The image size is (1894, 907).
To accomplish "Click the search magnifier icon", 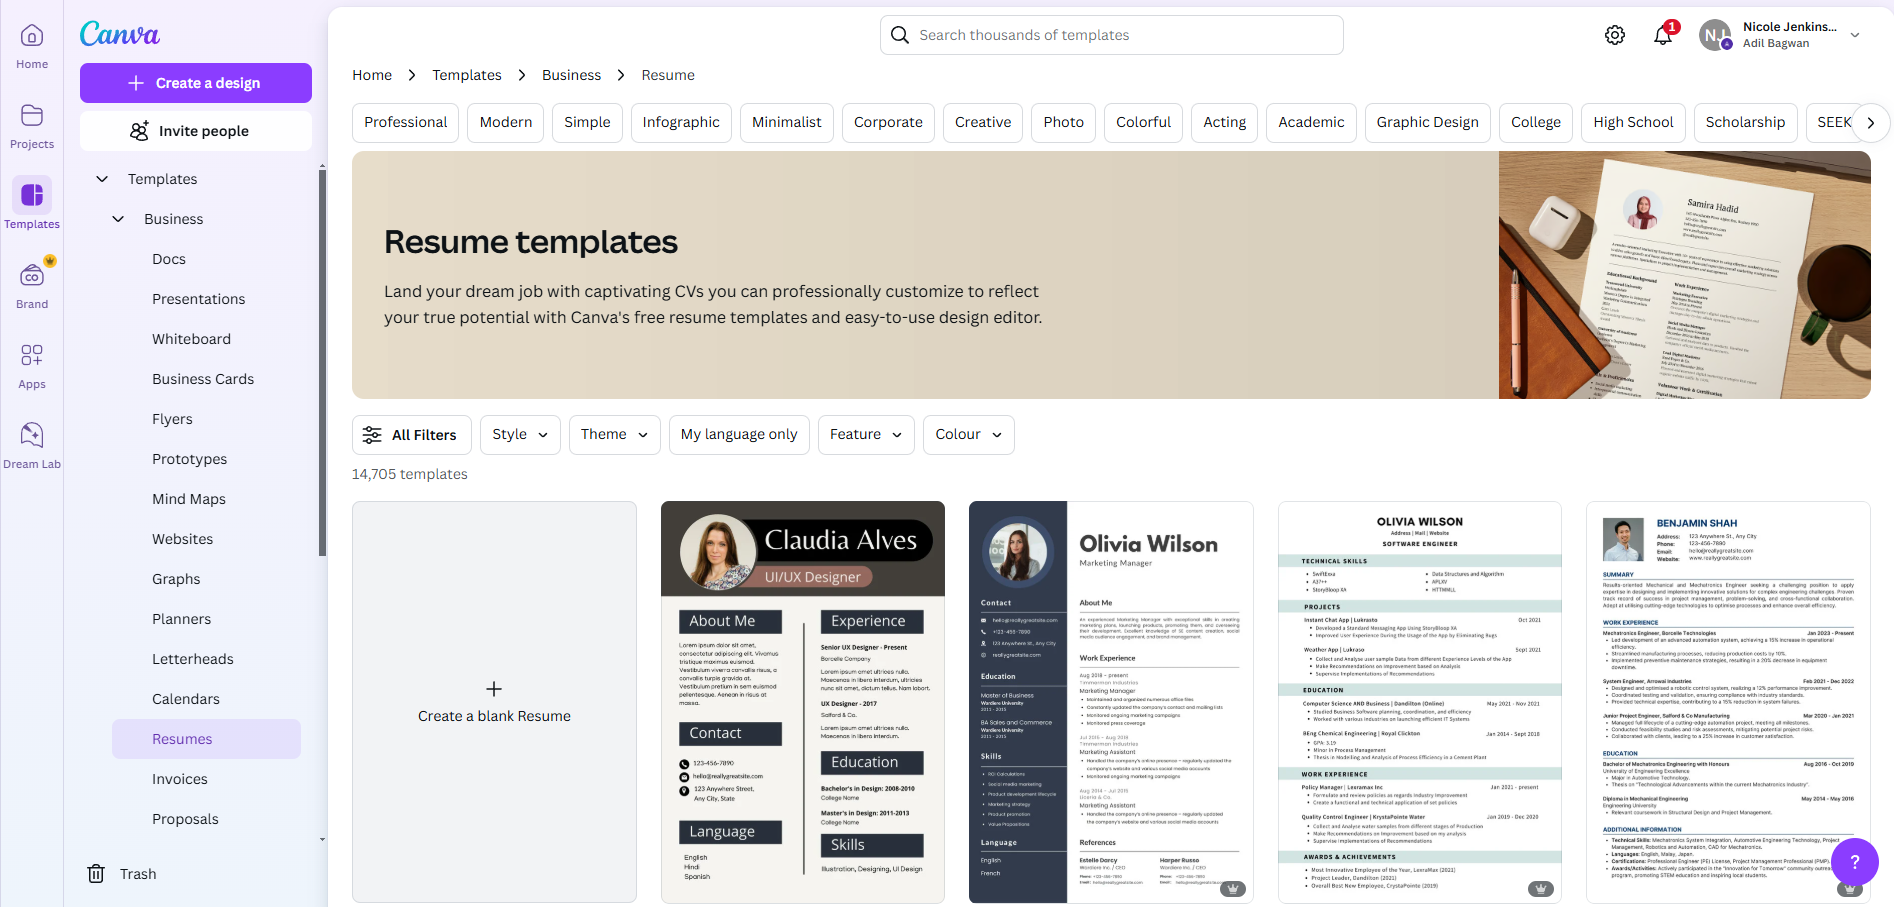I will click(x=900, y=35).
